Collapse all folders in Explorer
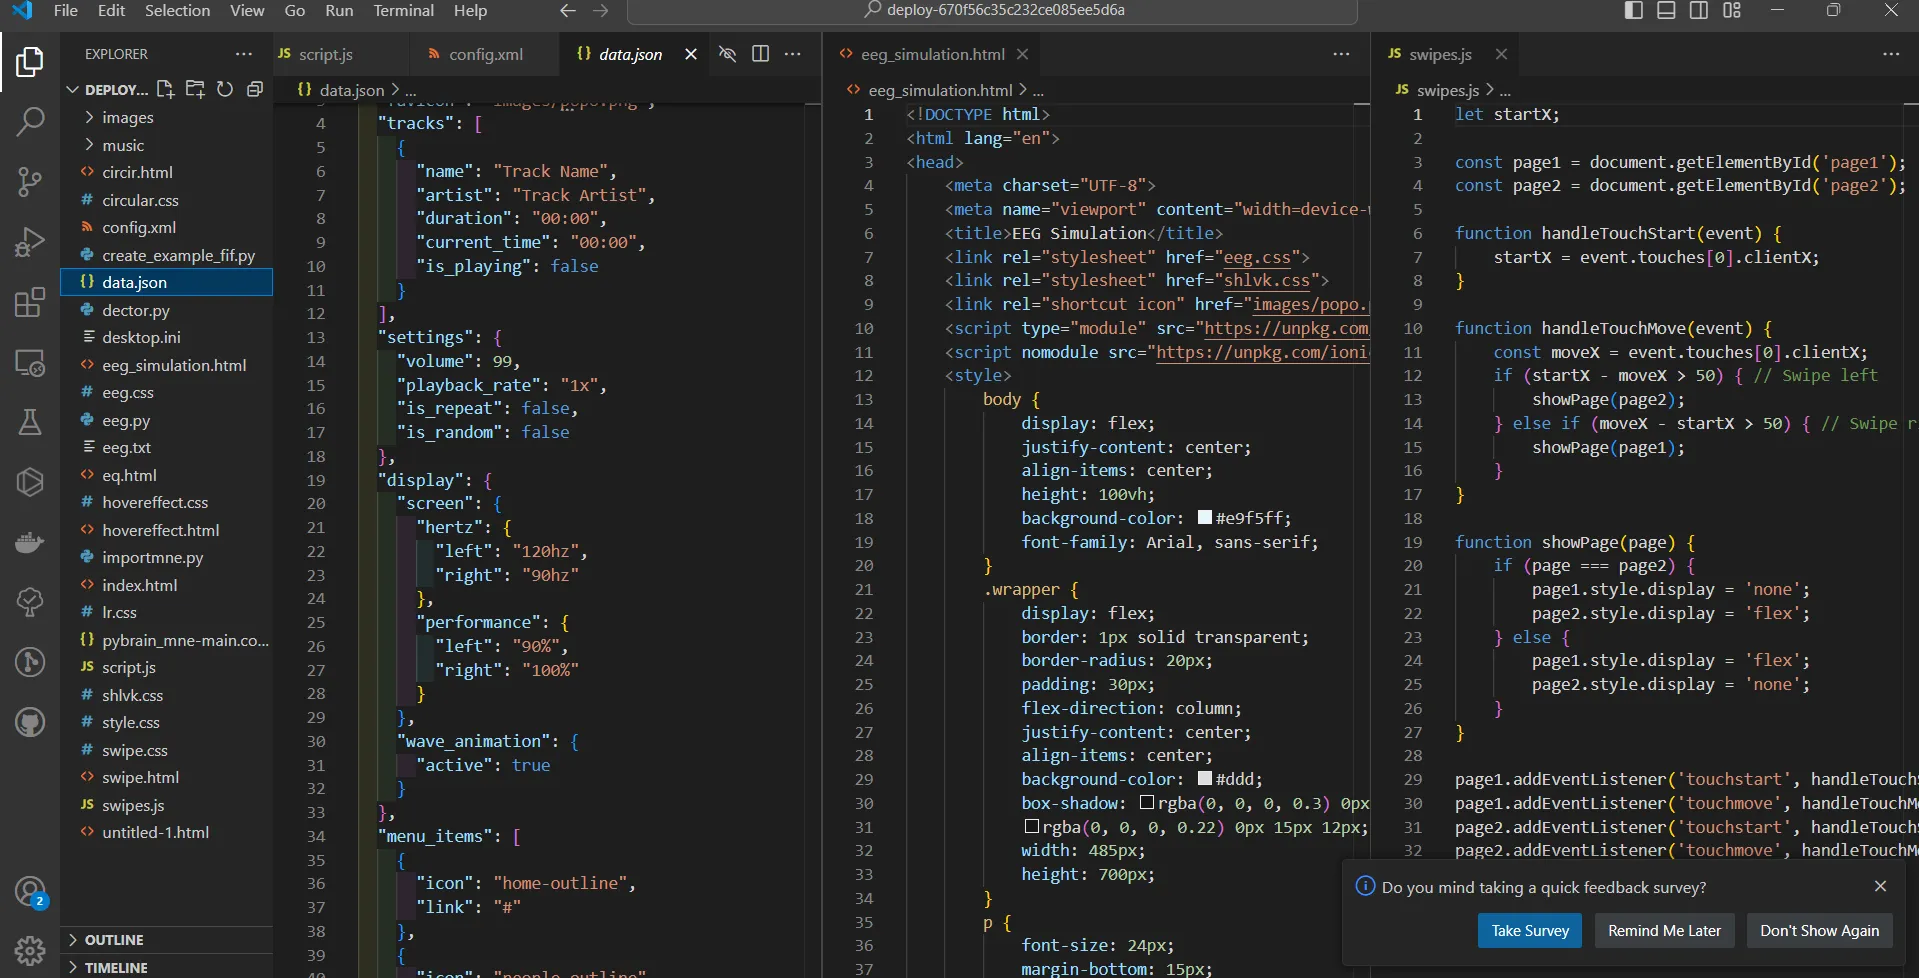This screenshot has height=978, width=1919. (x=255, y=89)
